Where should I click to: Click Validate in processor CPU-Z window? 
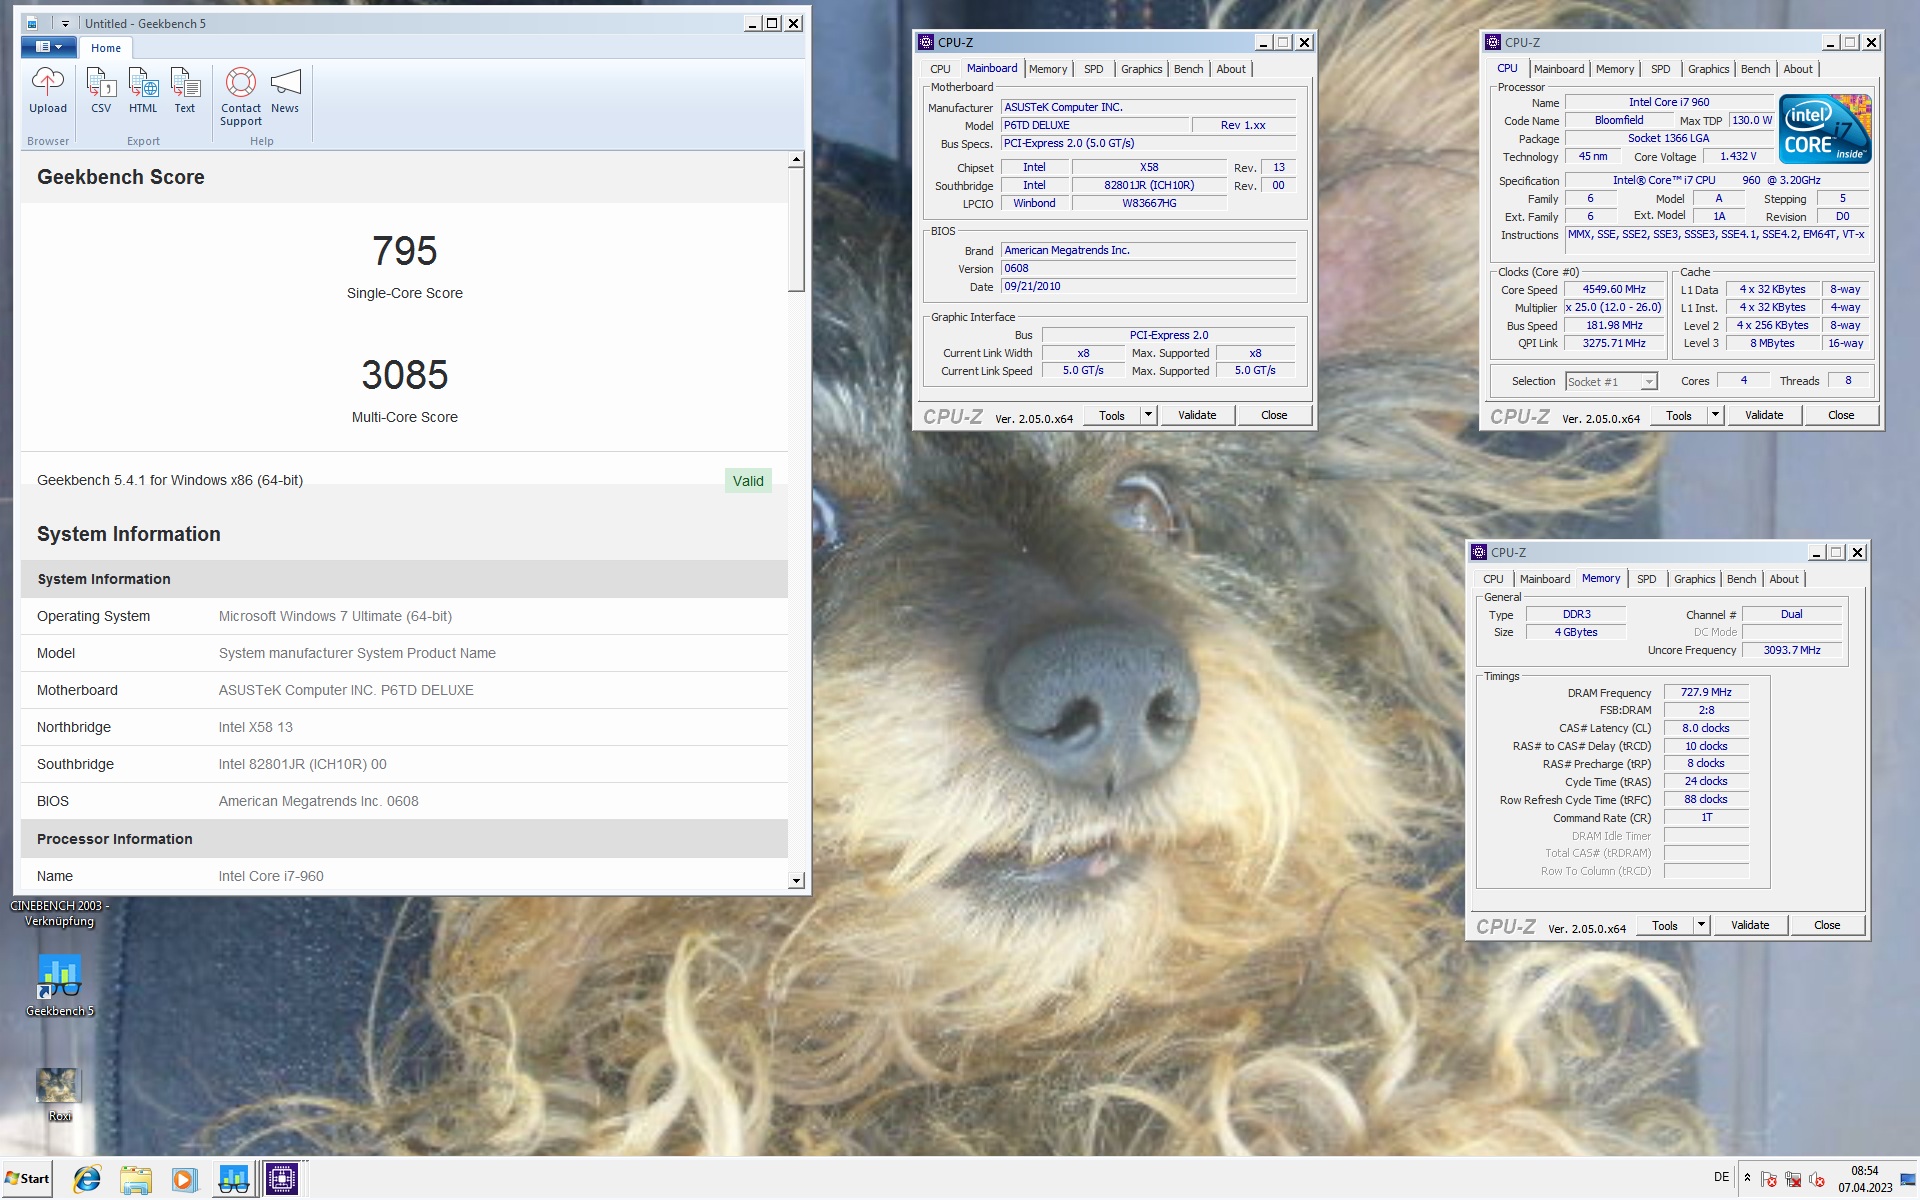click(1764, 415)
